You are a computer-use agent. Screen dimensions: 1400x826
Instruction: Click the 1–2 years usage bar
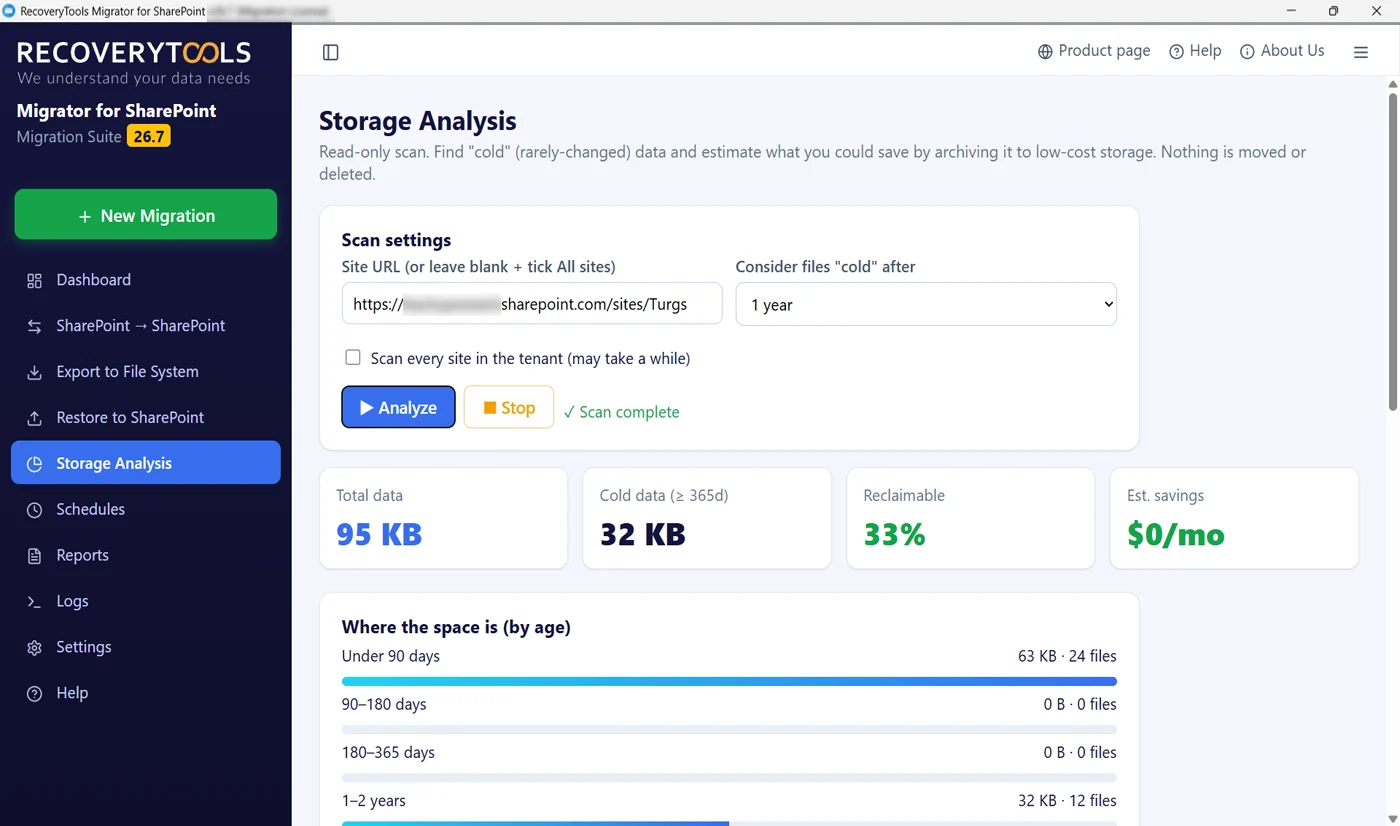pos(729,823)
